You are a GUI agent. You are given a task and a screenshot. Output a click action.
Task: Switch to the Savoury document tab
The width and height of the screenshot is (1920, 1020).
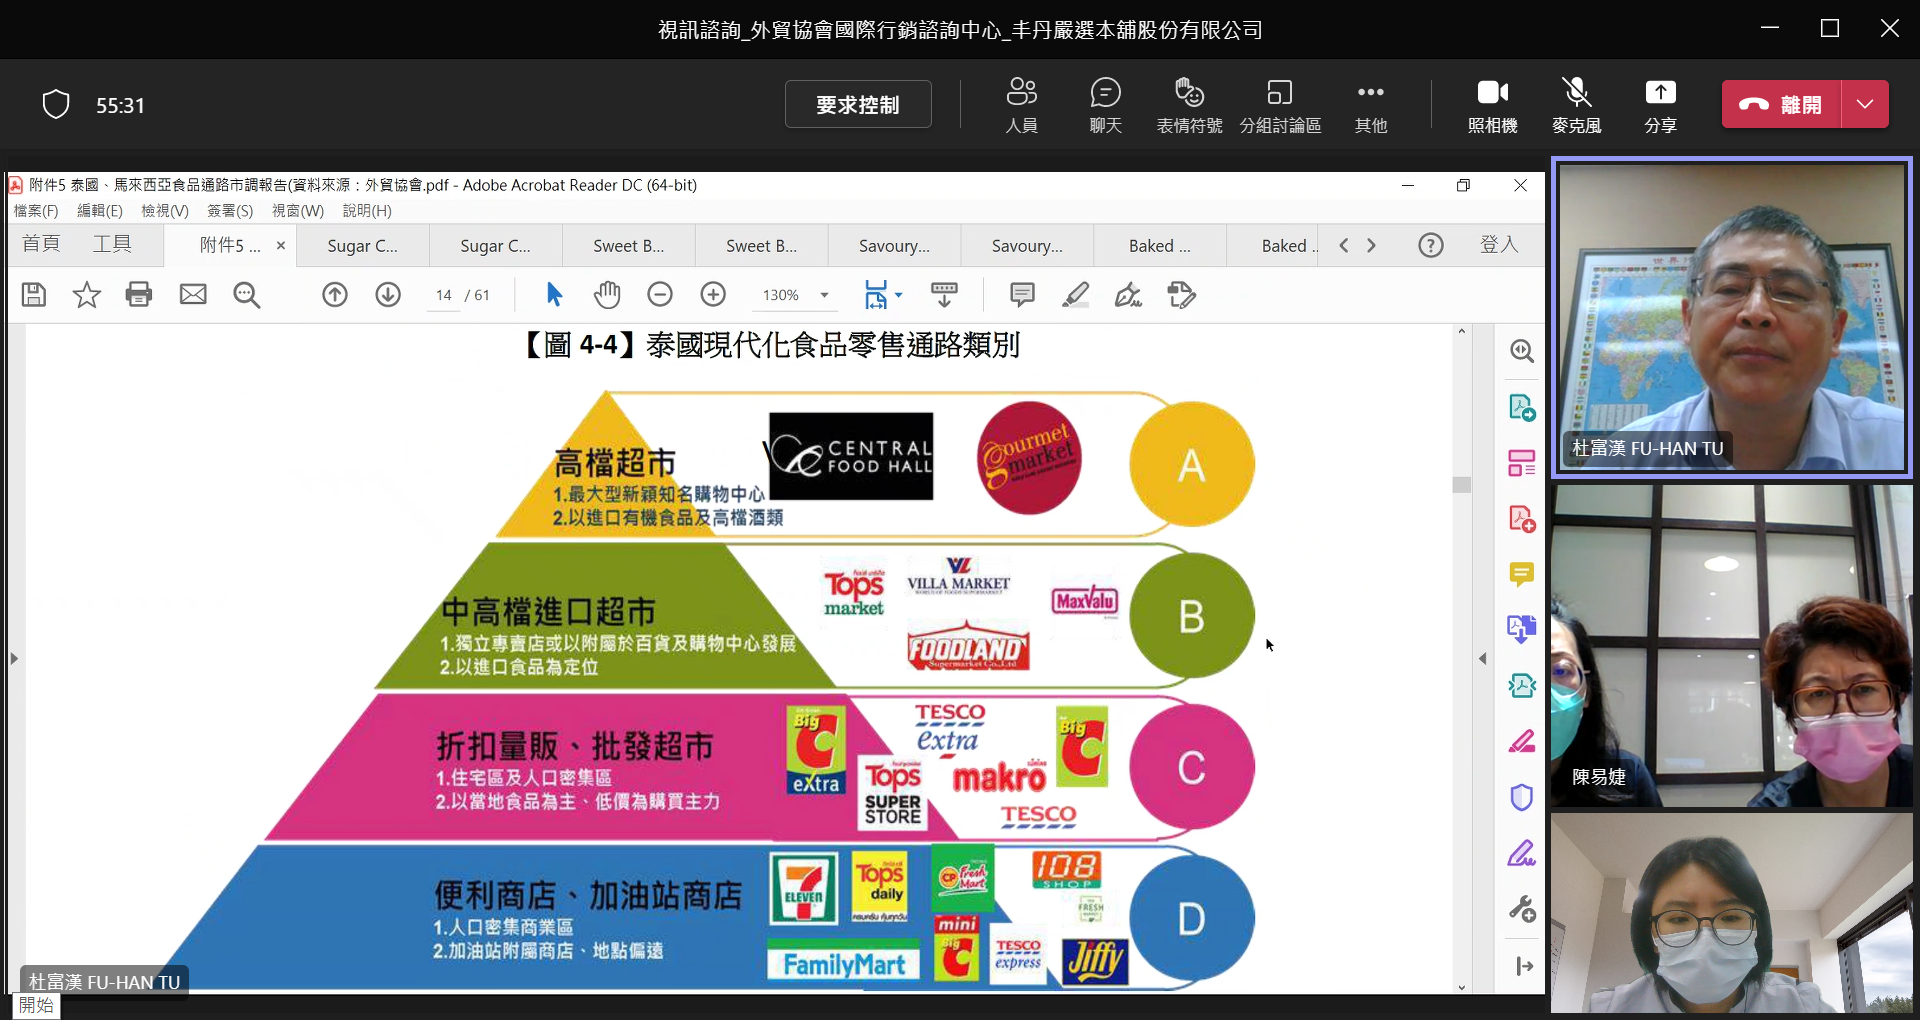[894, 246]
